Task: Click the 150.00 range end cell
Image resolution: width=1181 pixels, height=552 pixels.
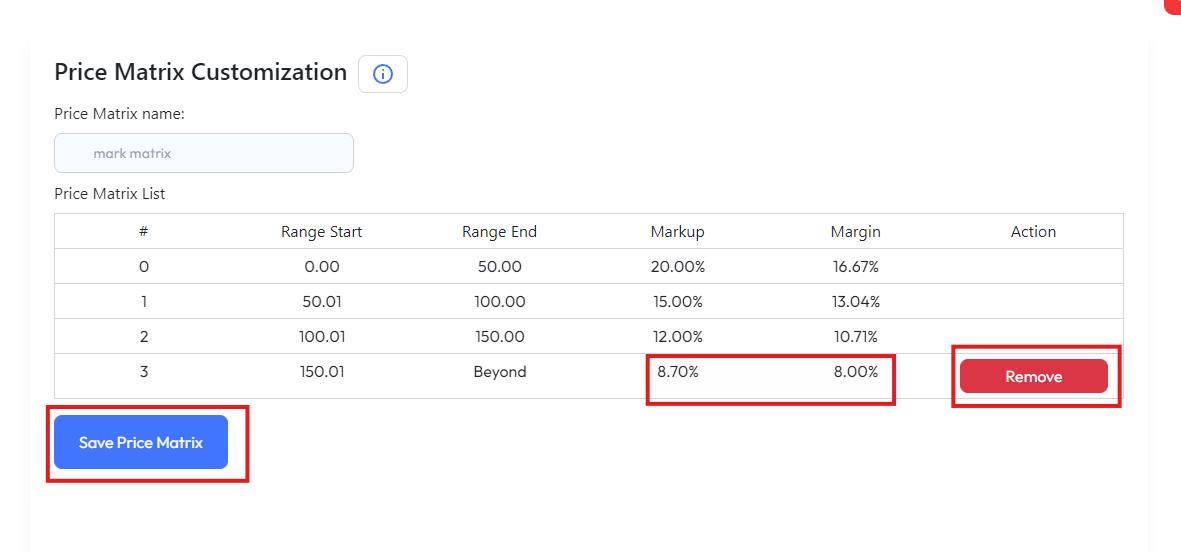Action: point(499,337)
